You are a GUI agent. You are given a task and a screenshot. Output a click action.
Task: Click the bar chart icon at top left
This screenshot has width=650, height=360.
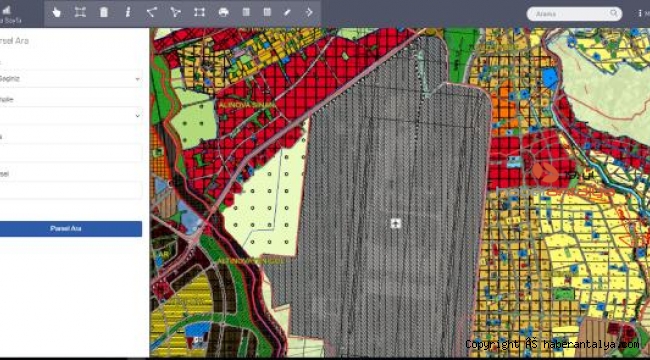pyautogui.click(x=6, y=10)
